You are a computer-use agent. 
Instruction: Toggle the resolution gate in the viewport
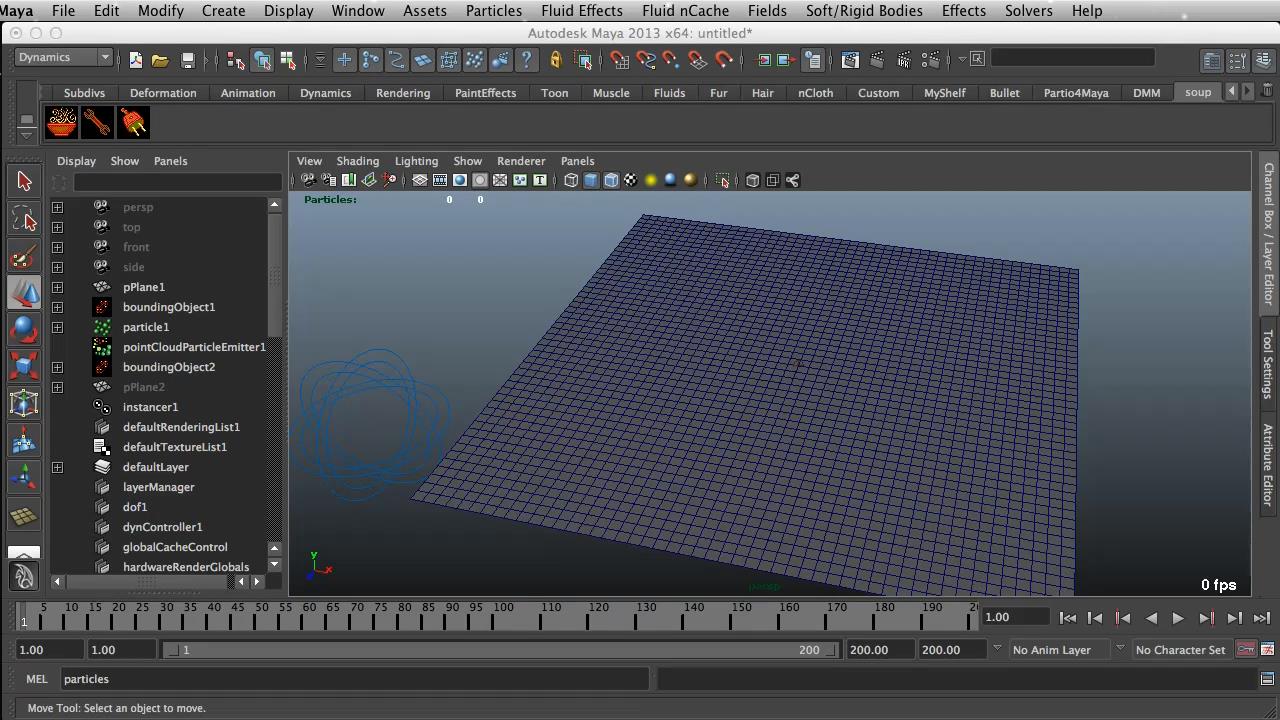coord(460,180)
